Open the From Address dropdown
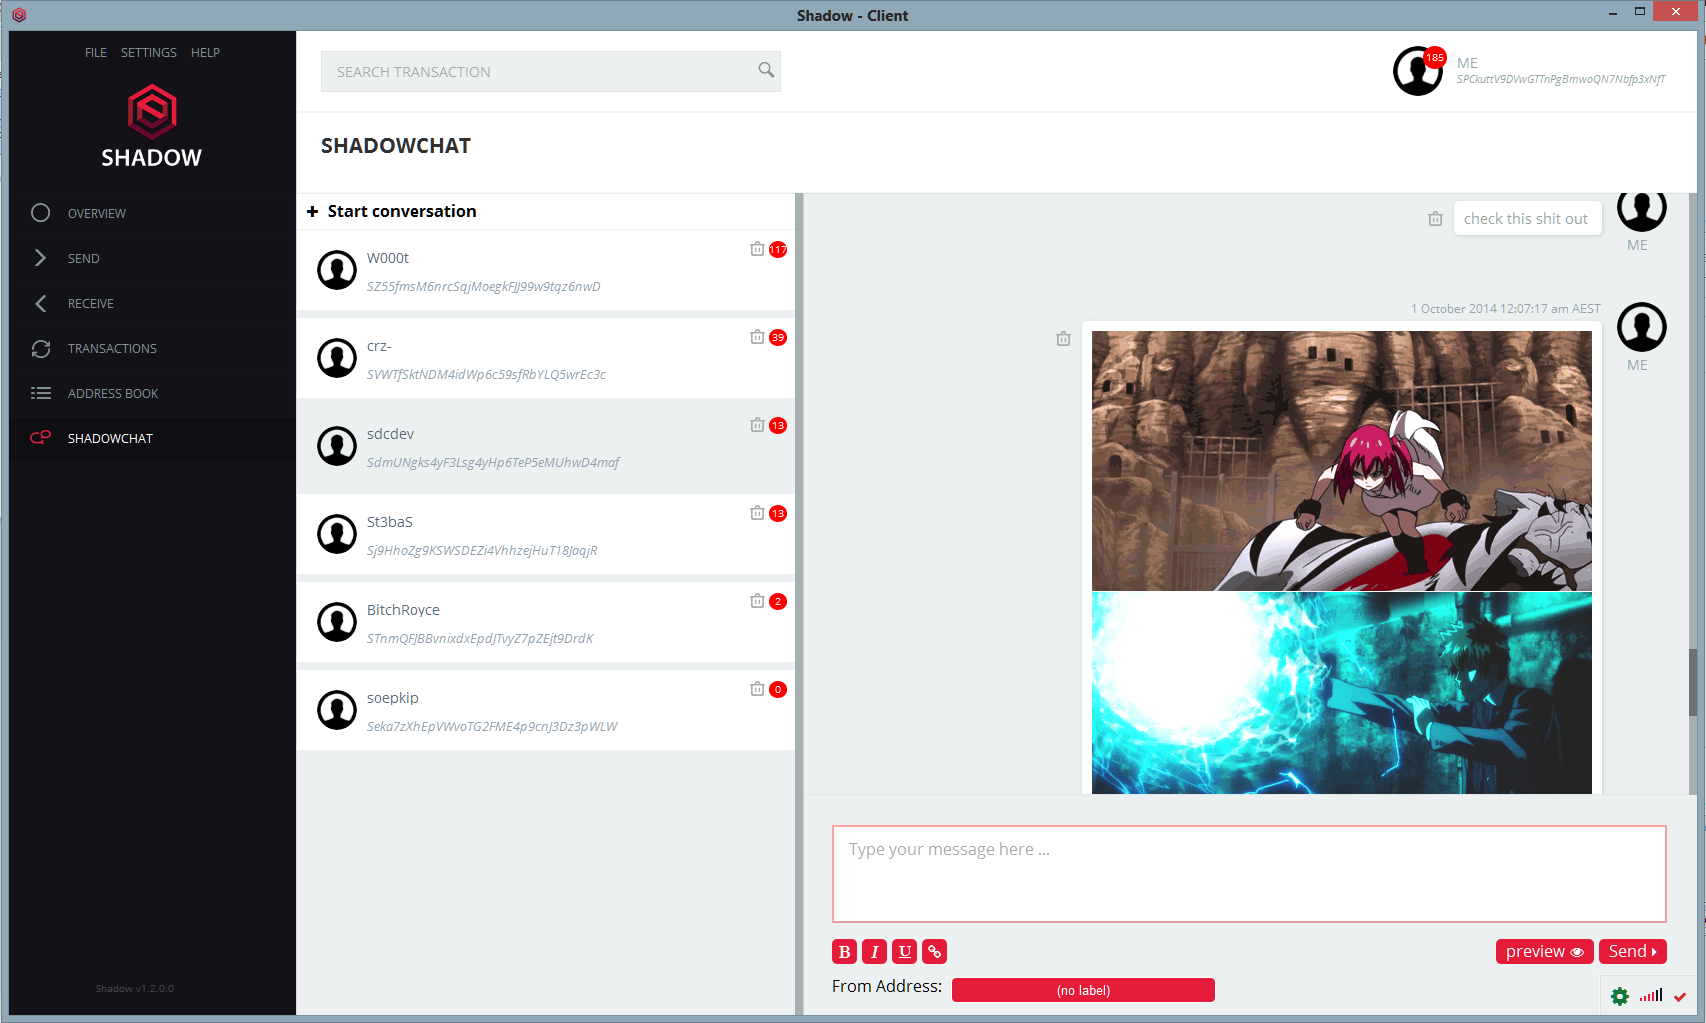This screenshot has height=1023, width=1706. tap(1083, 990)
